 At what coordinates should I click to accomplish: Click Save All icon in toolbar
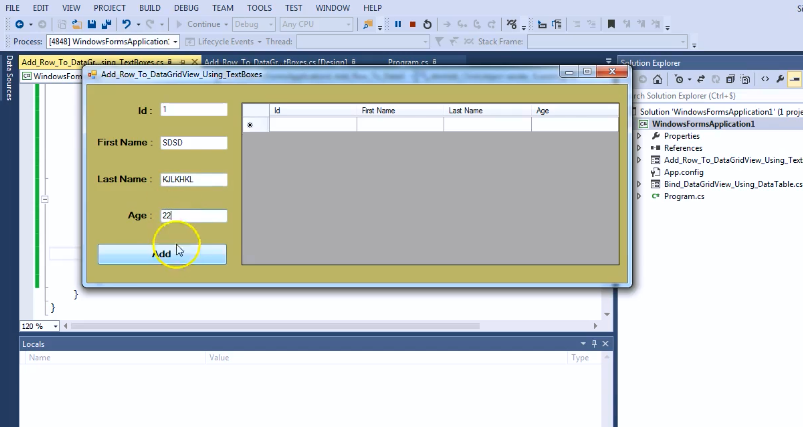pyautogui.click(x=105, y=24)
